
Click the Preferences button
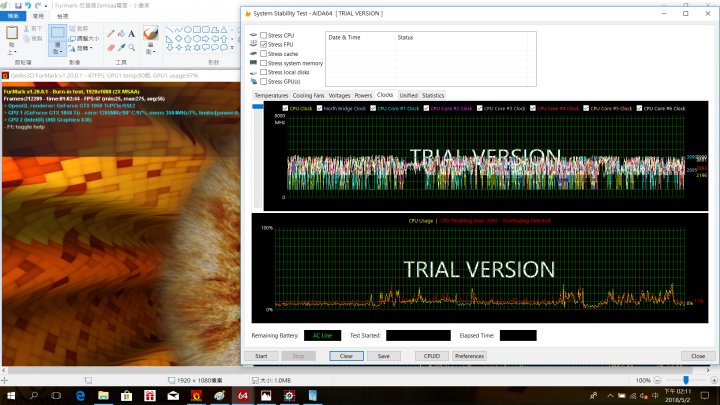coord(469,356)
